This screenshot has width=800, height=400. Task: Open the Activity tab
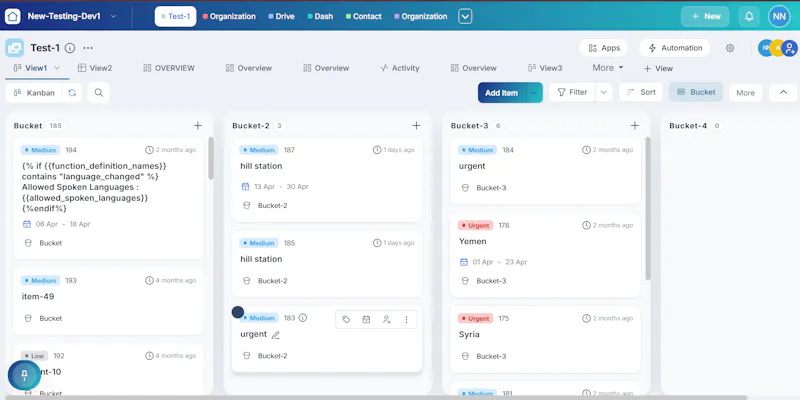(x=399, y=68)
